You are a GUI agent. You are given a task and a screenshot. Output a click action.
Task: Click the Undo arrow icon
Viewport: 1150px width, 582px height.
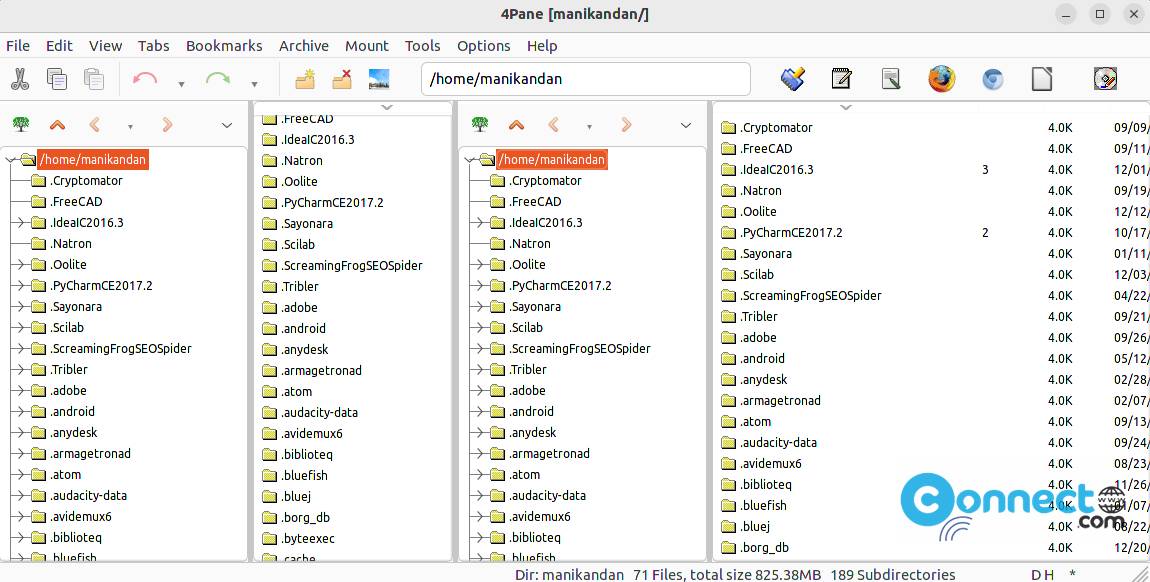coord(145,78)
